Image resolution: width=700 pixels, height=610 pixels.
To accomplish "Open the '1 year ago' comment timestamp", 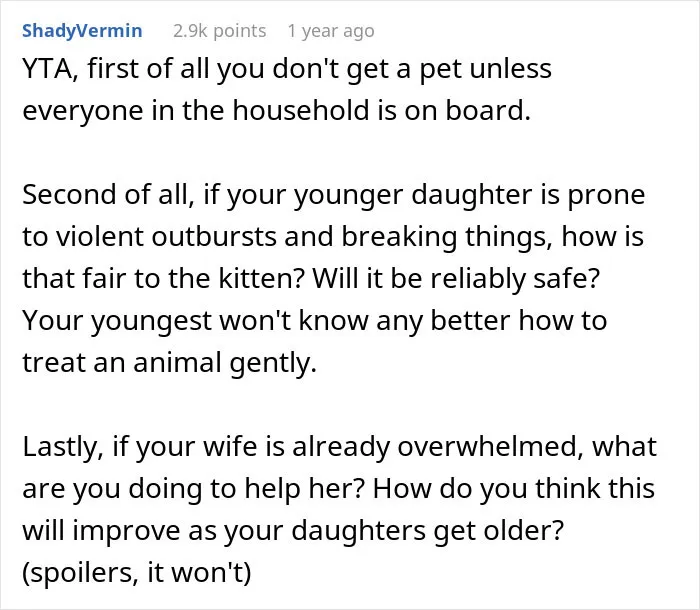I will [x=331, y=31].
